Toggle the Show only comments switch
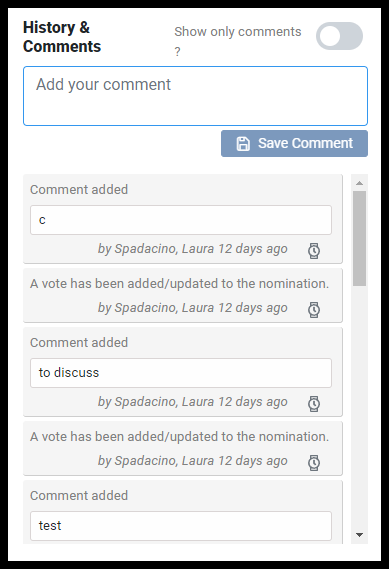Viewport: 389px width, 569px height. point(339,36)
